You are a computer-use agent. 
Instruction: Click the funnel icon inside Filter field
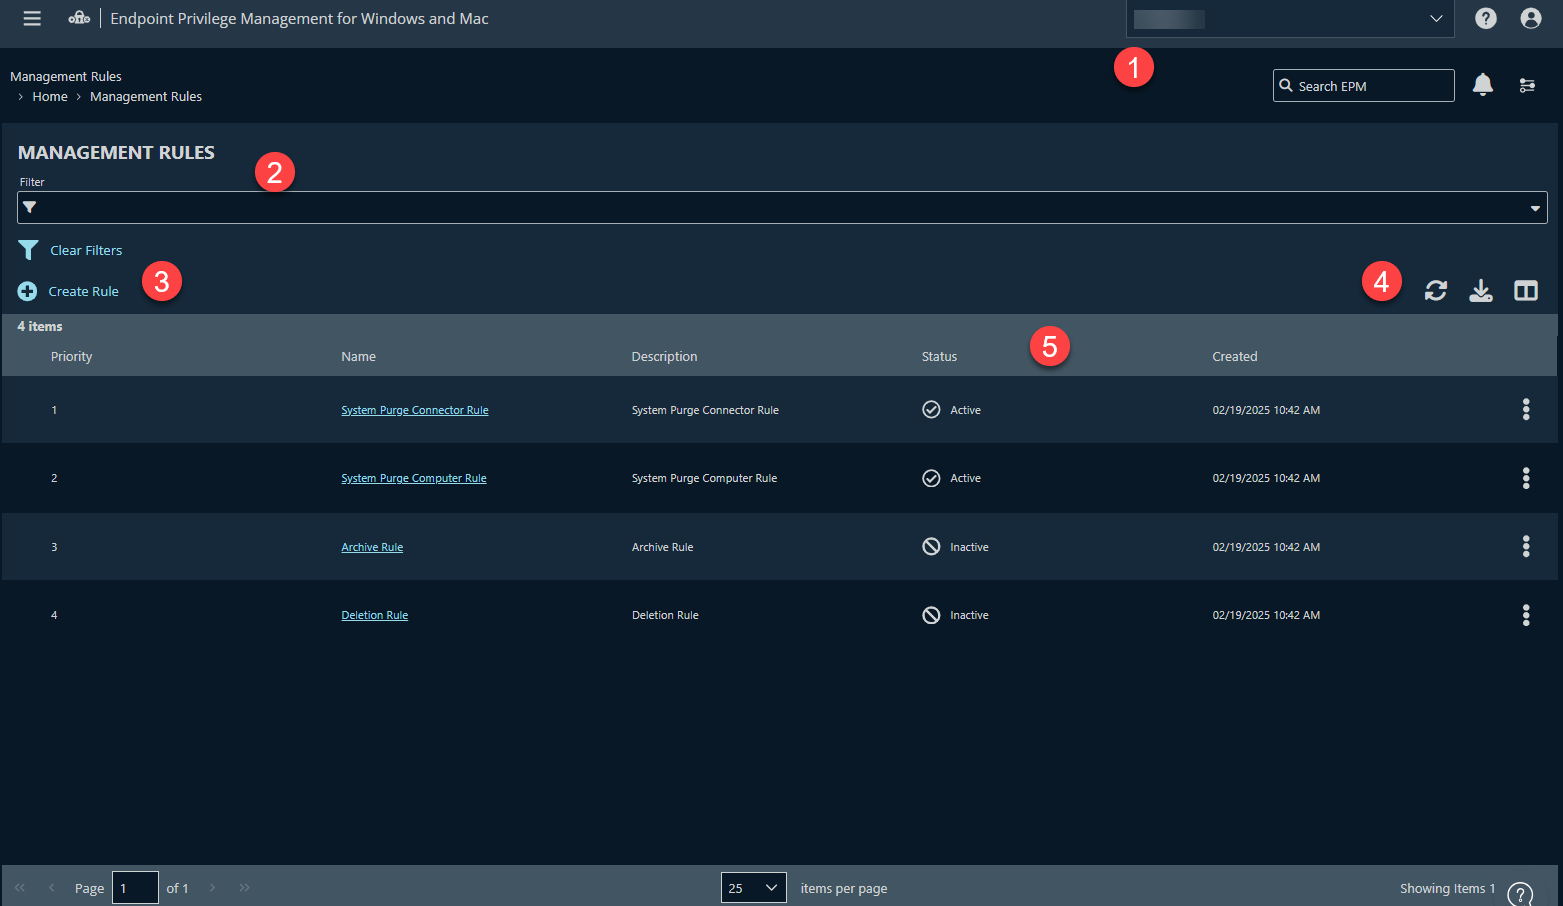pyautogui.click(x=30, y=207)
